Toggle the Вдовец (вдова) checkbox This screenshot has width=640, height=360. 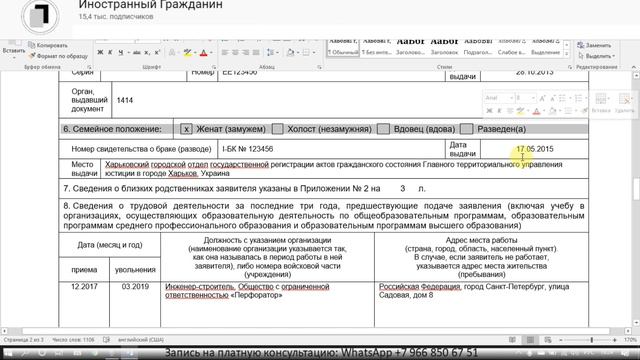pyautogui.click(x=383, y=129)
